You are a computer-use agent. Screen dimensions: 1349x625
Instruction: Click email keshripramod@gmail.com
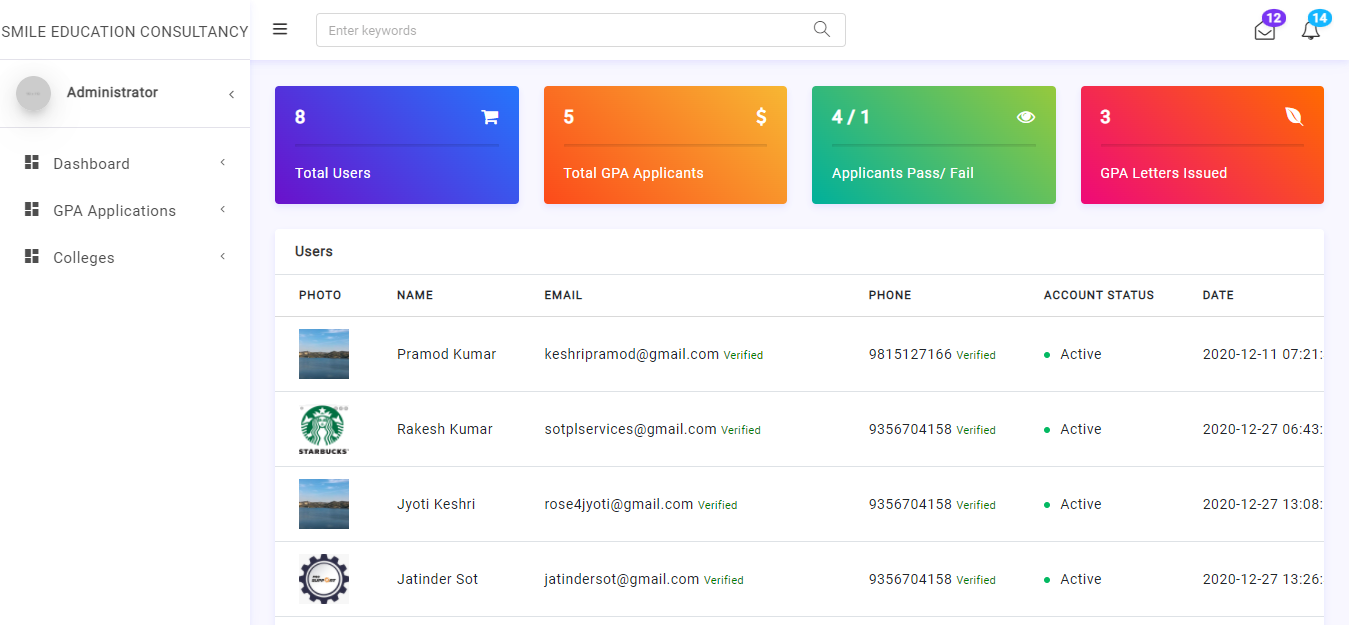tap(632, 354)
